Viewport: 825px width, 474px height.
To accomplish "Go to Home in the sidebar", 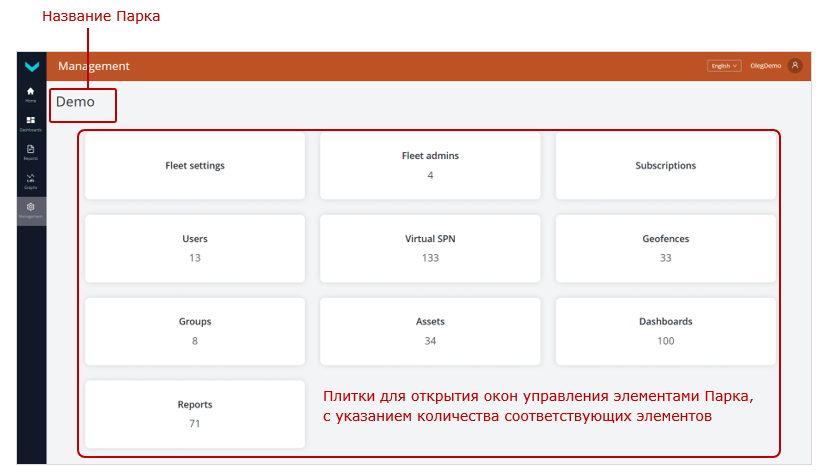I will click(31, 95).
